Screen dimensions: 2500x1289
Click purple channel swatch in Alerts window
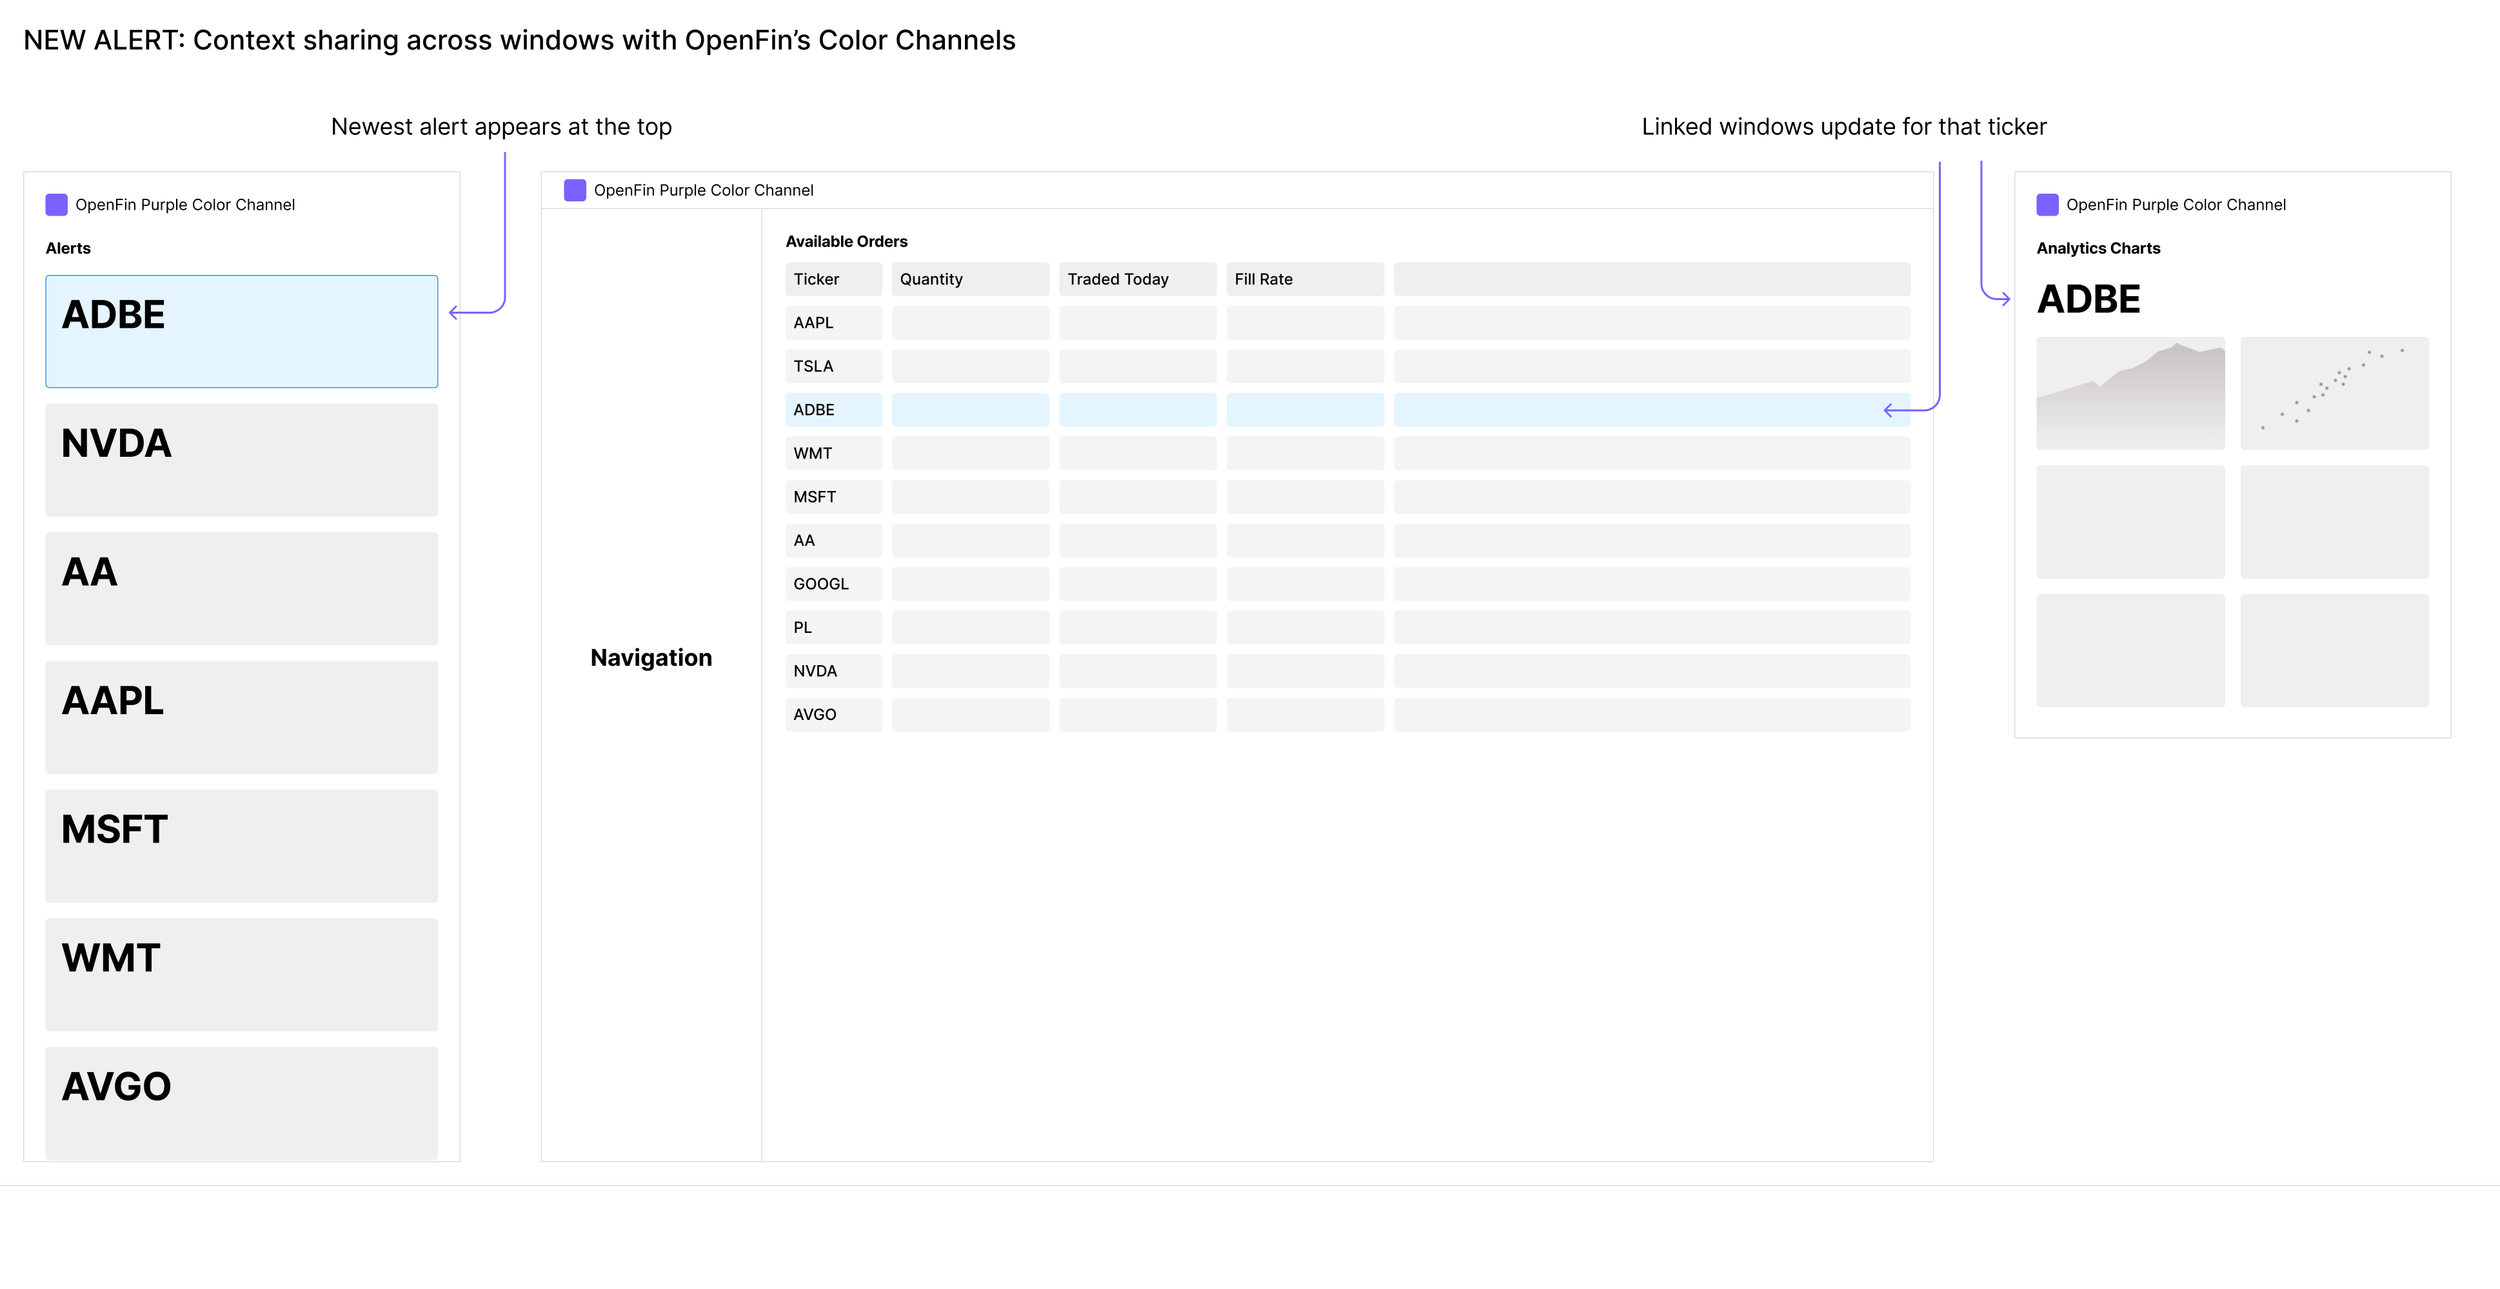[x=56, y=205]
